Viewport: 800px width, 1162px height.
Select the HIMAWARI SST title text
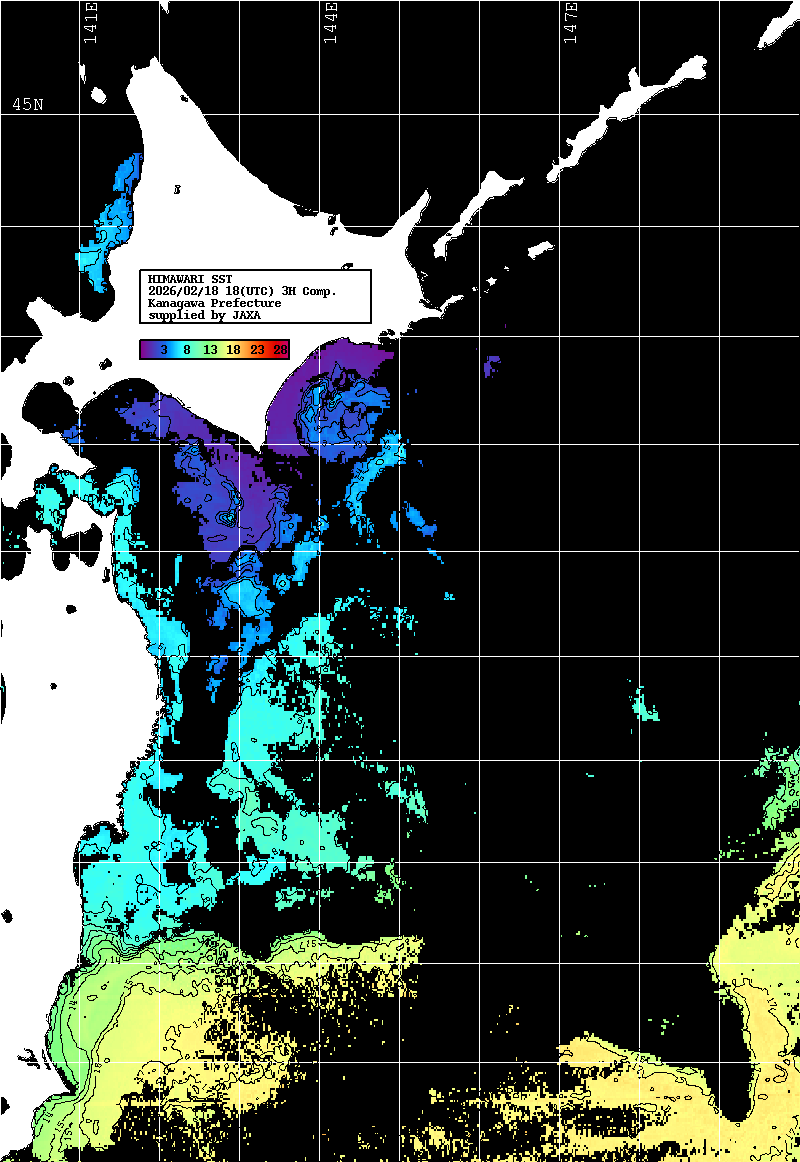[x=190, y=278]
